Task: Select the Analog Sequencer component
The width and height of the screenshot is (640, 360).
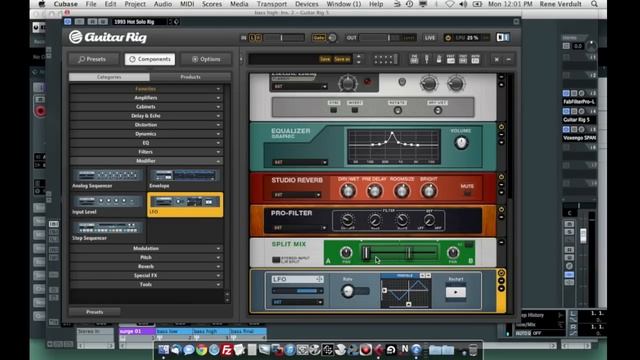Action: point(108,179)
